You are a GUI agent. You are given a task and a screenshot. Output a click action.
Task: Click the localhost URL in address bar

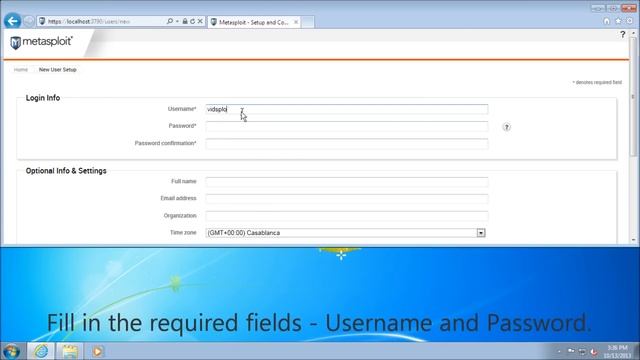89,21
